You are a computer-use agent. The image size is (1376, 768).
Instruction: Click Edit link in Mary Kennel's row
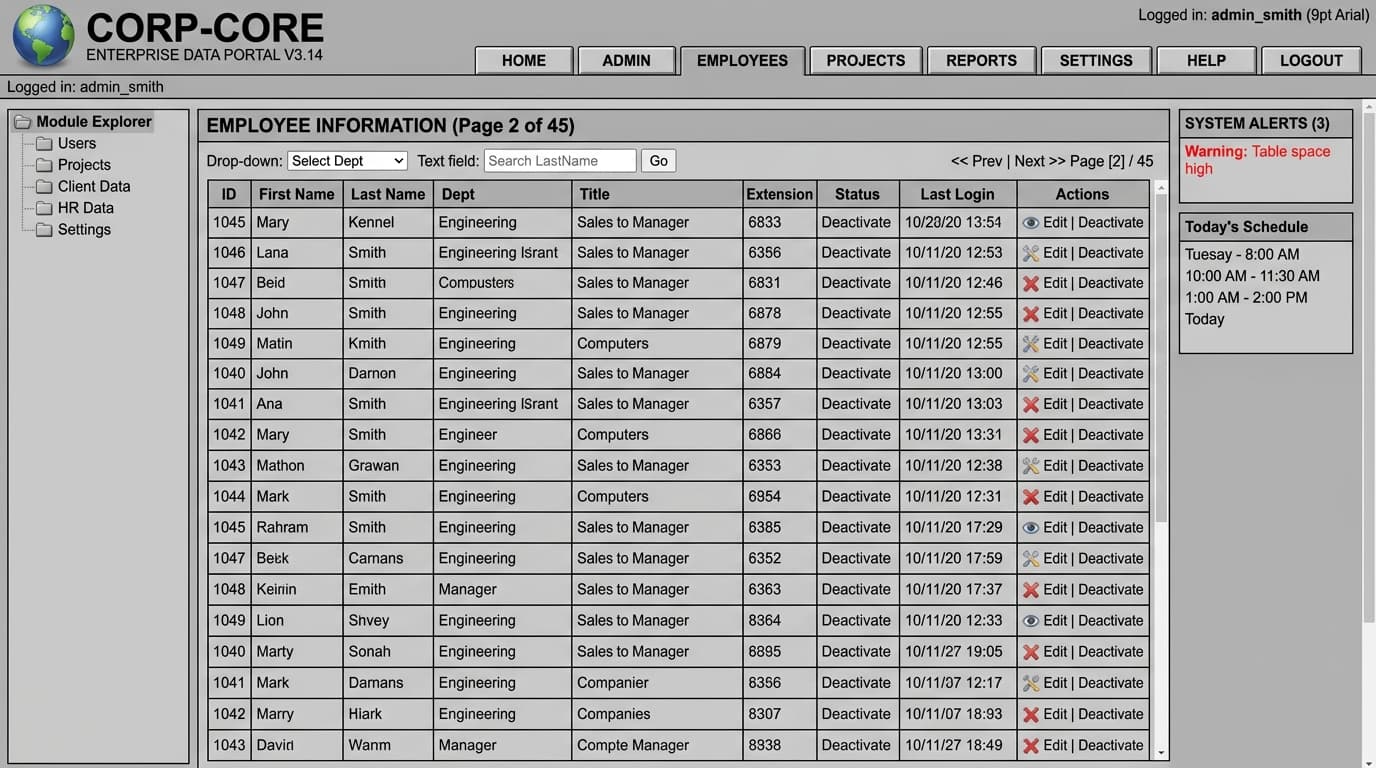(x=1055, y=223)
